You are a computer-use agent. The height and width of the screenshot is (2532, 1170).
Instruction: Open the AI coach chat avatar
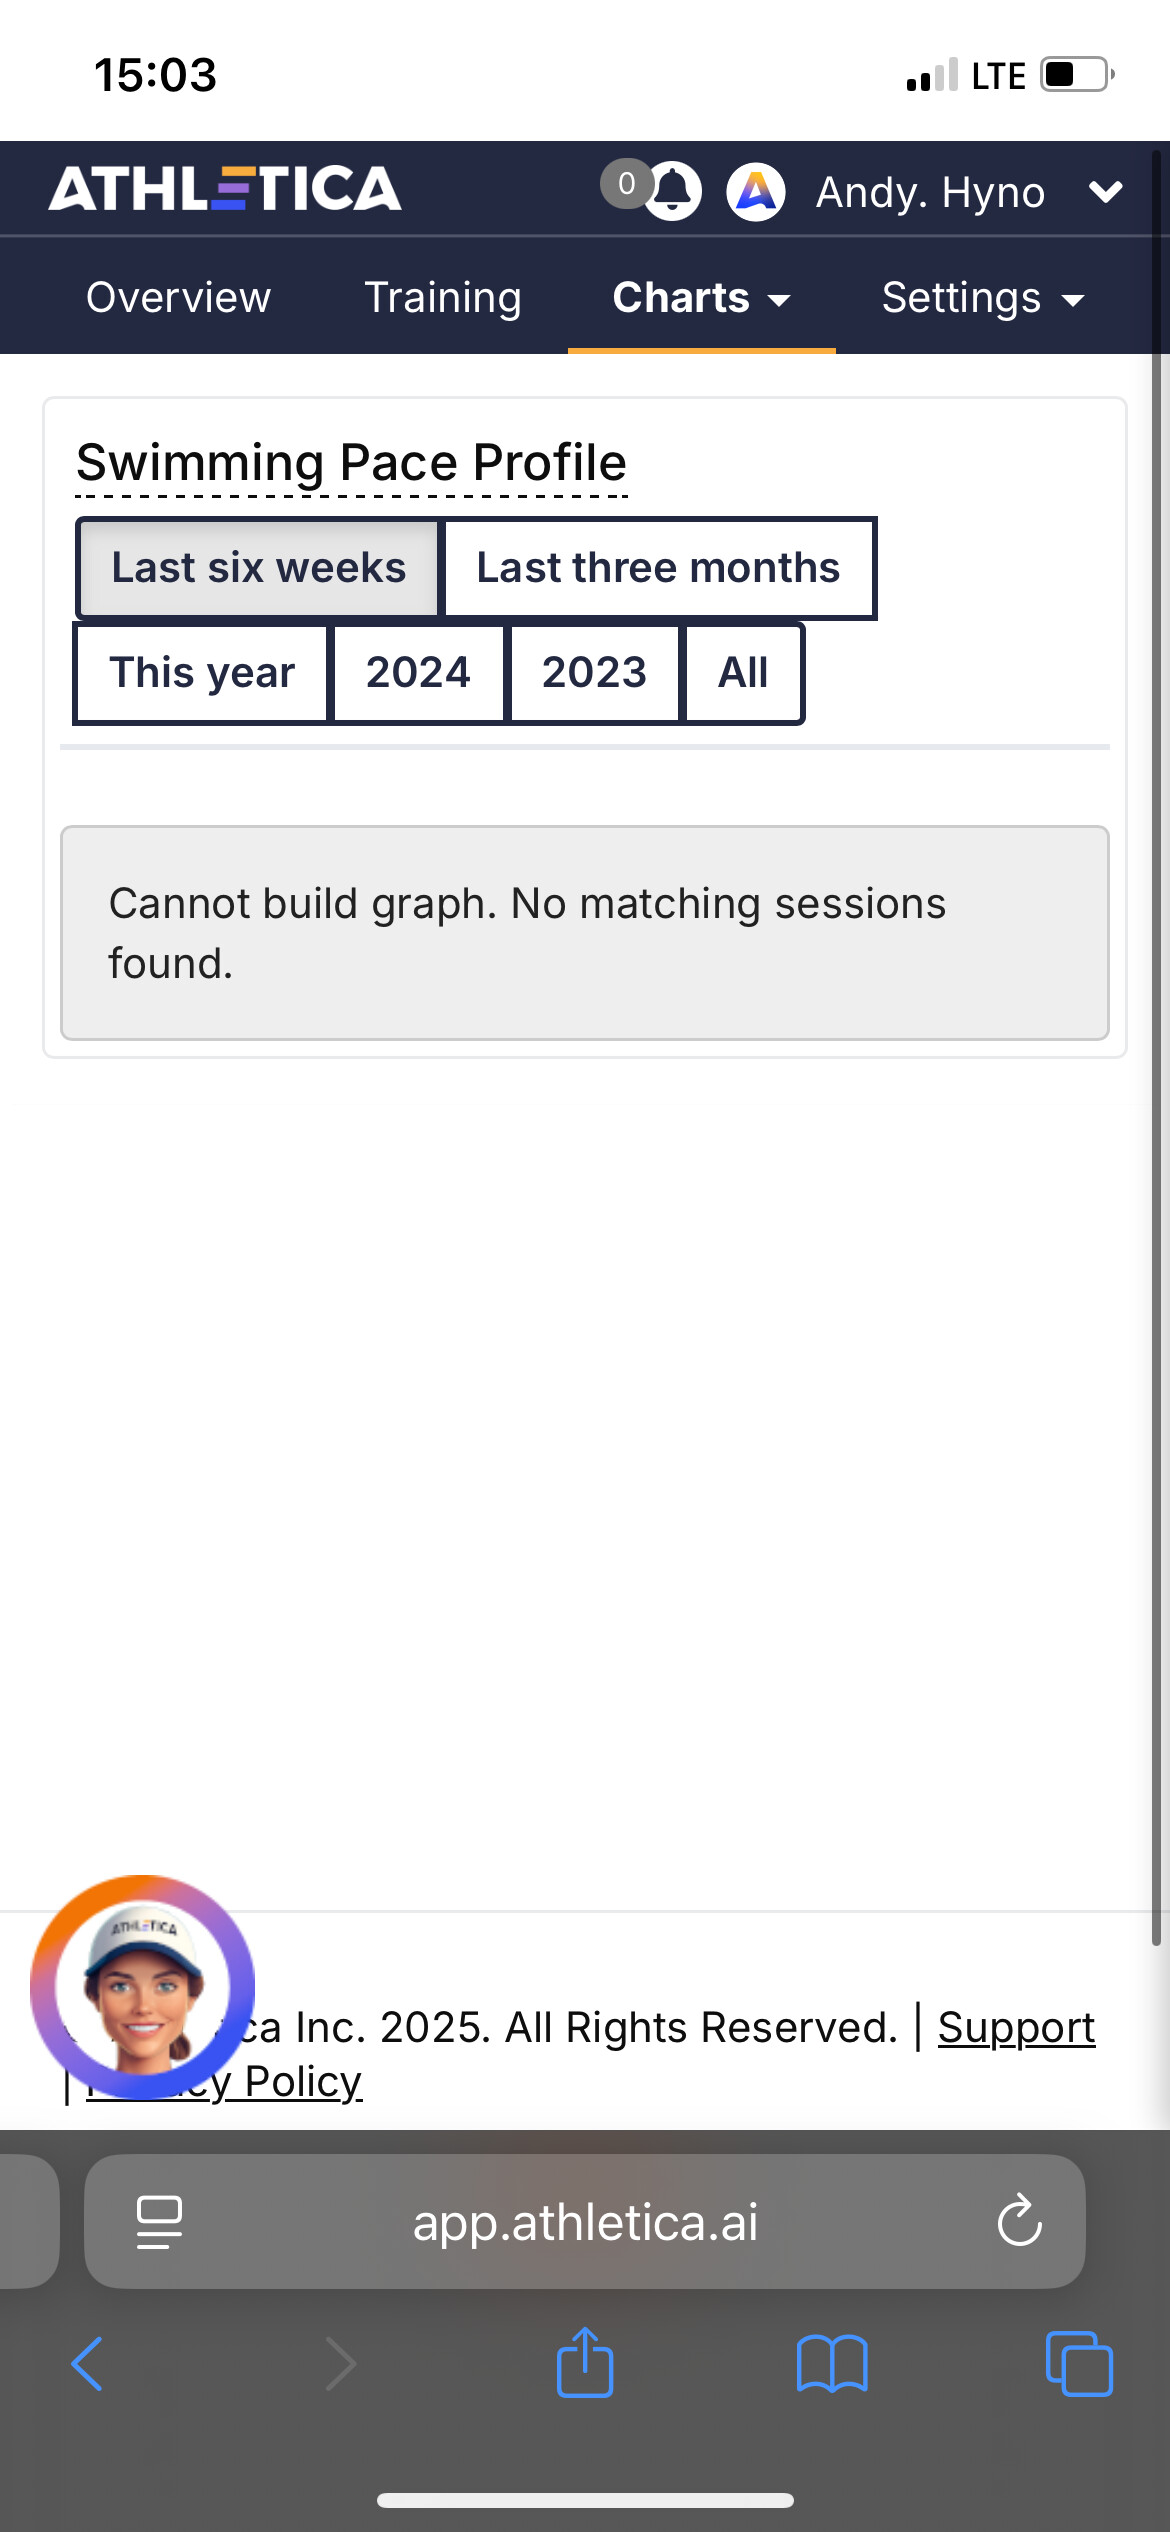coord(142,1986)
